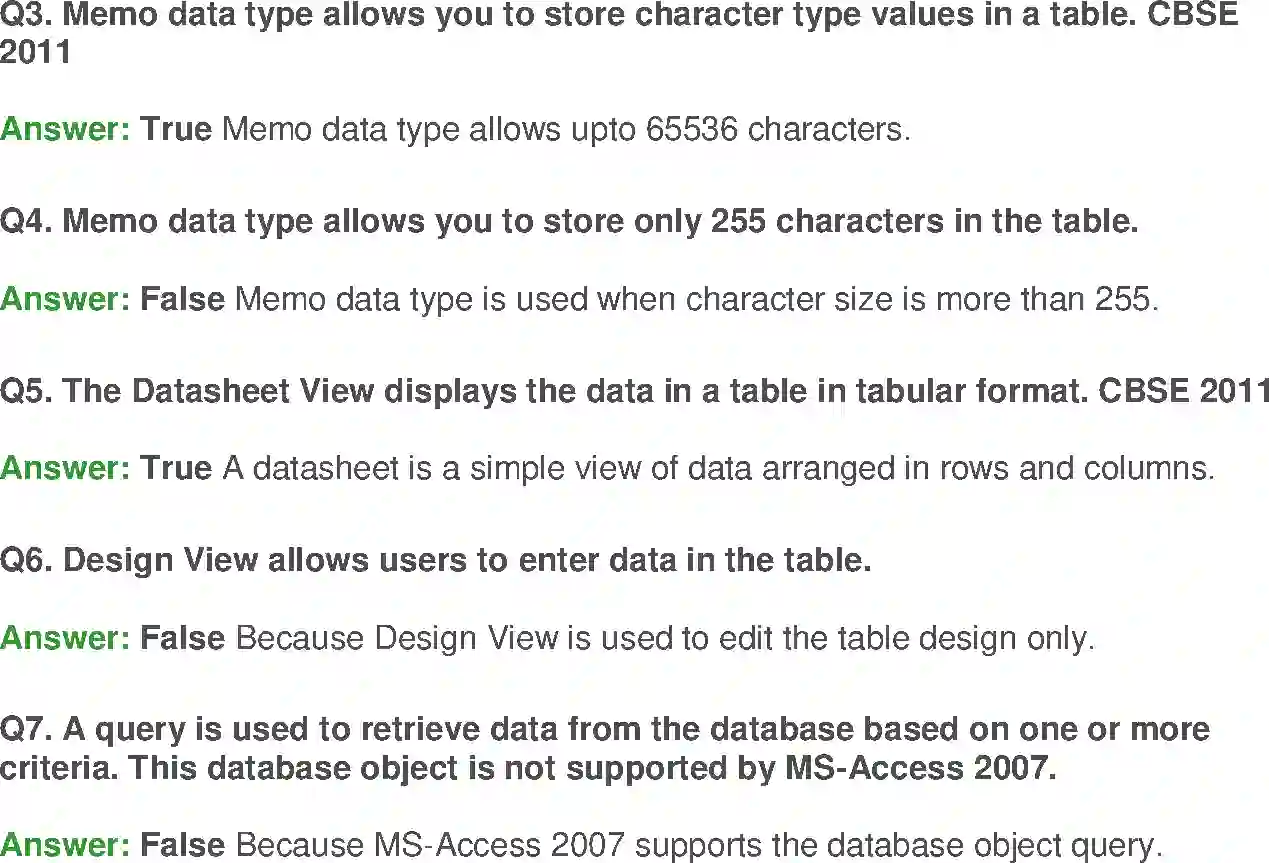
Task: Click the Q6 Design View question
Action: [x=436, y=560]
